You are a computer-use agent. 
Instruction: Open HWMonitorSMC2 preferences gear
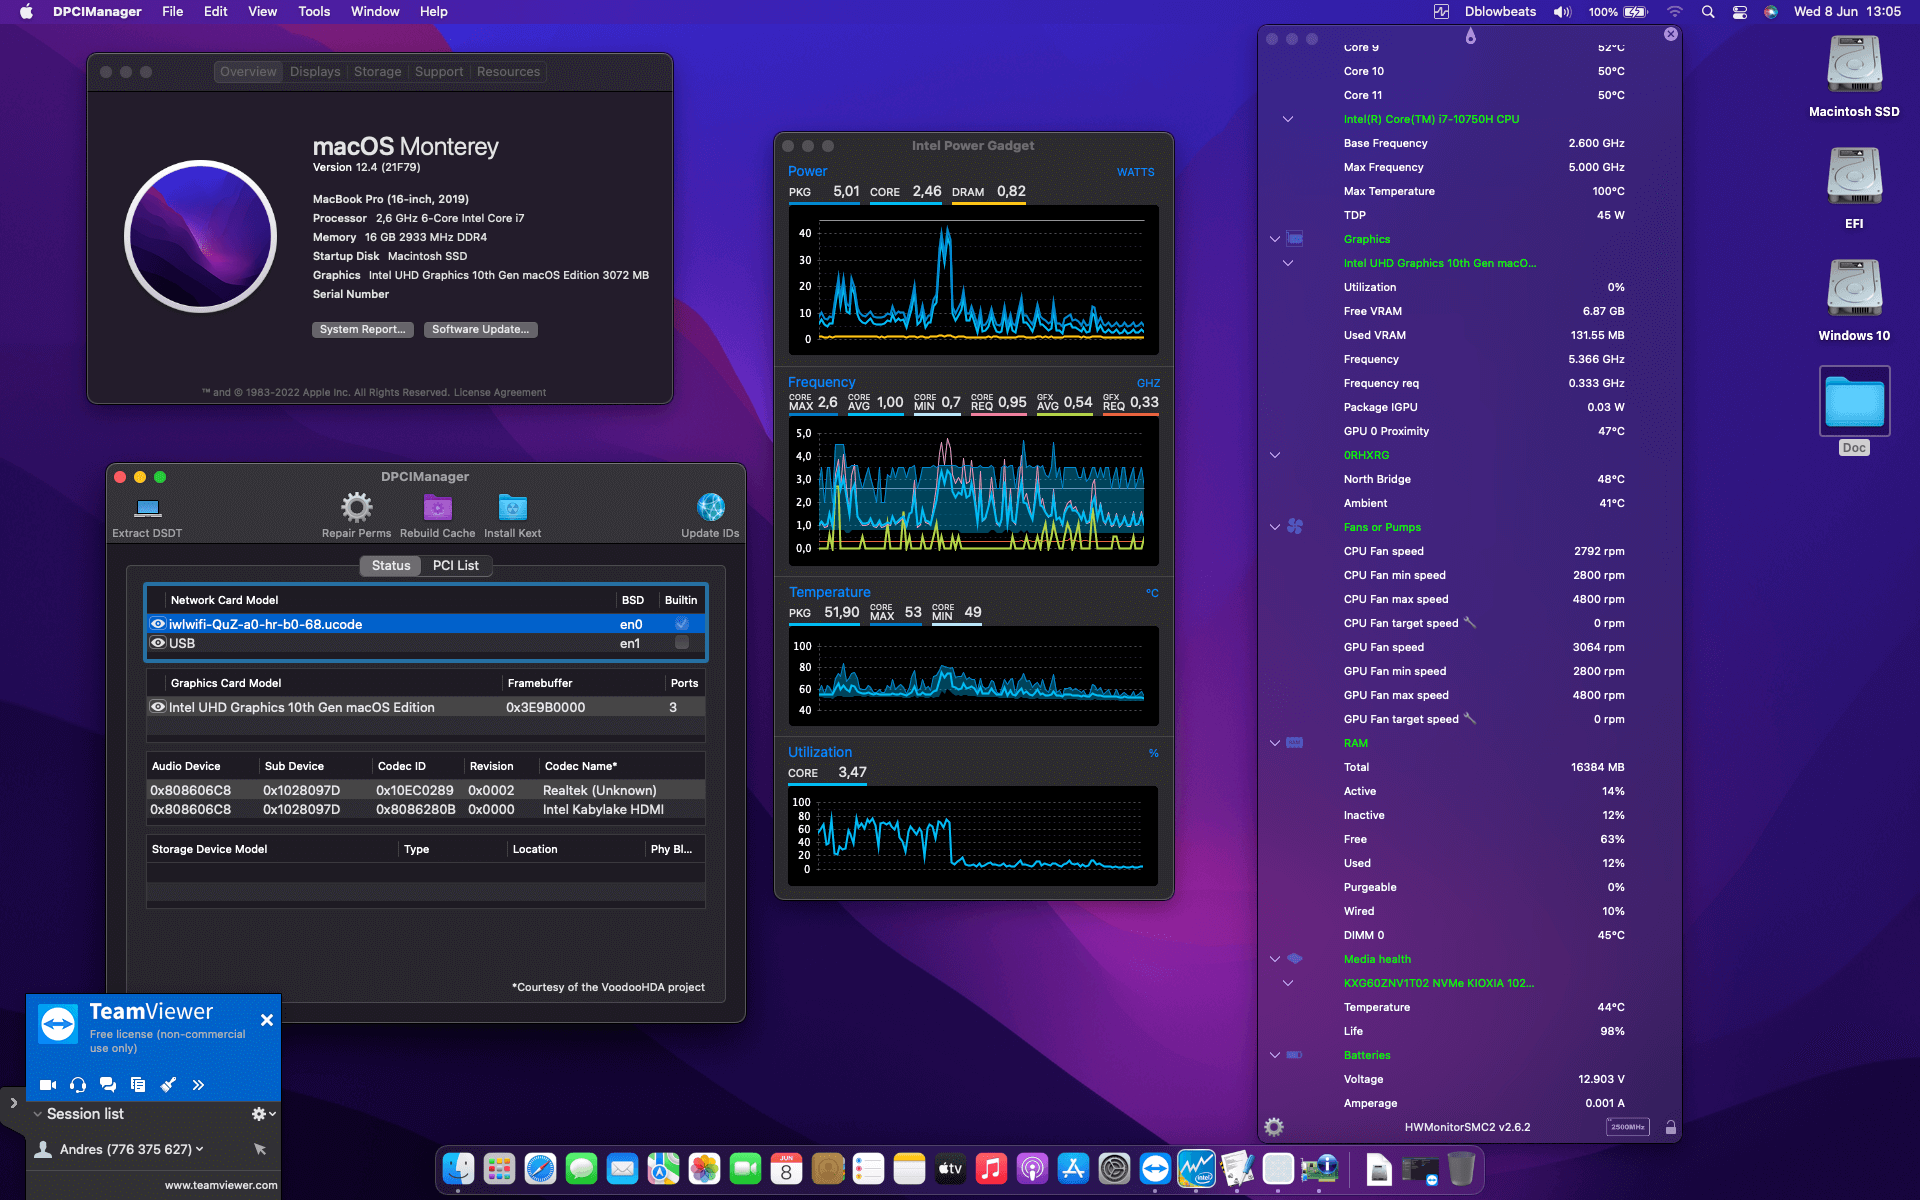pos(1274,1127)
